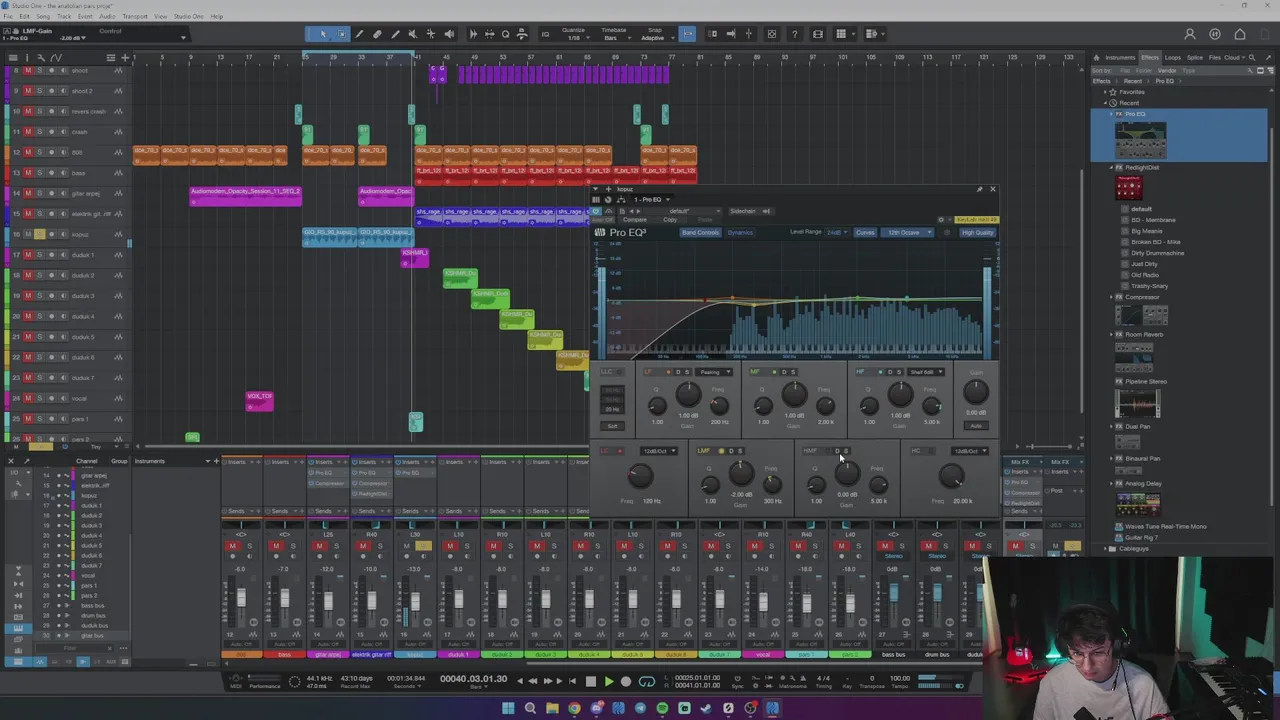Toggle the Loop transport icon
The width and height of the screenshot is (1280, 720).
pyautogui.click(x=647, y=681)
